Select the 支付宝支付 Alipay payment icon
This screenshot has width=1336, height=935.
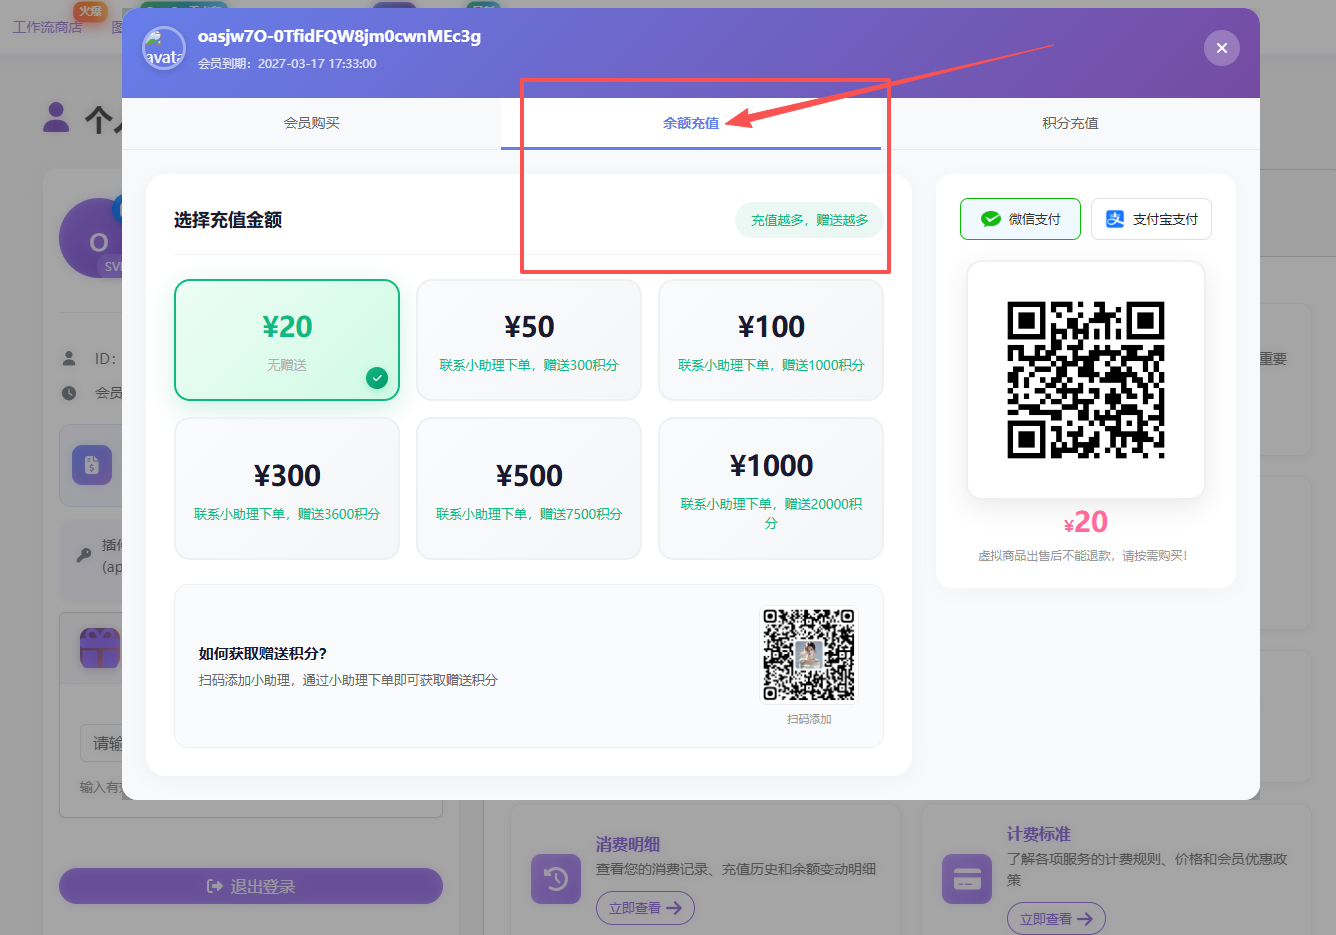coord(1114,219)
